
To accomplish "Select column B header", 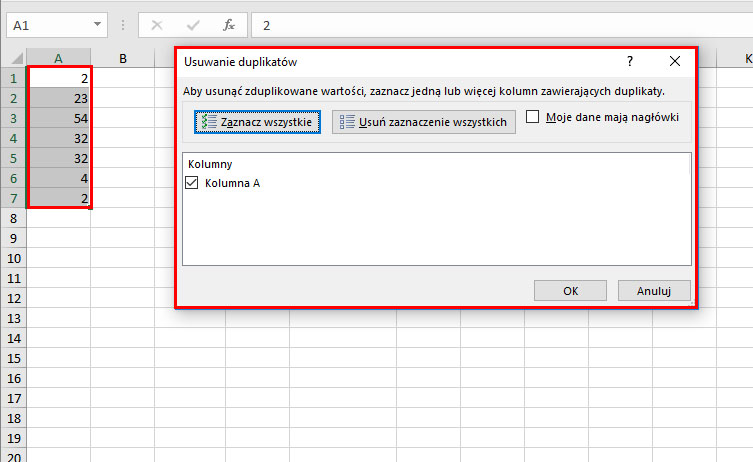I will click(122, 58).
